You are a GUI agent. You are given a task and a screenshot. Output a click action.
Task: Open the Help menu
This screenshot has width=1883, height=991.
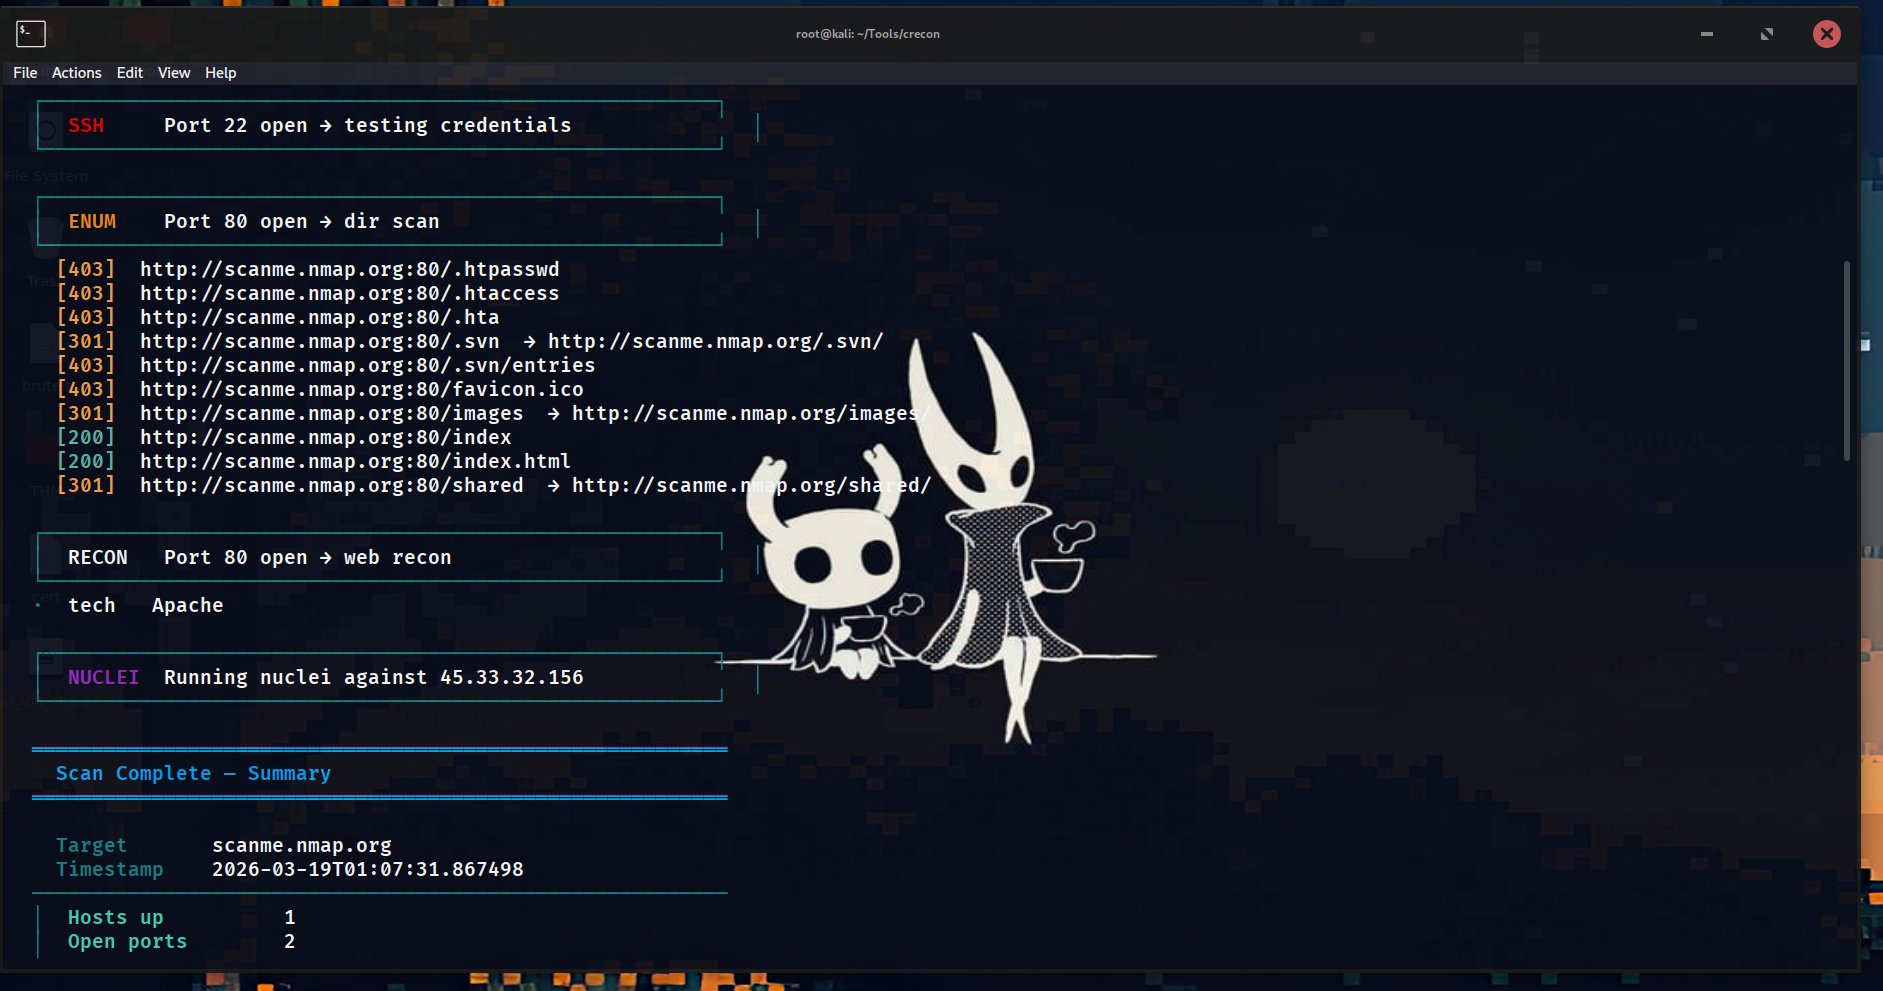point(221,72)
